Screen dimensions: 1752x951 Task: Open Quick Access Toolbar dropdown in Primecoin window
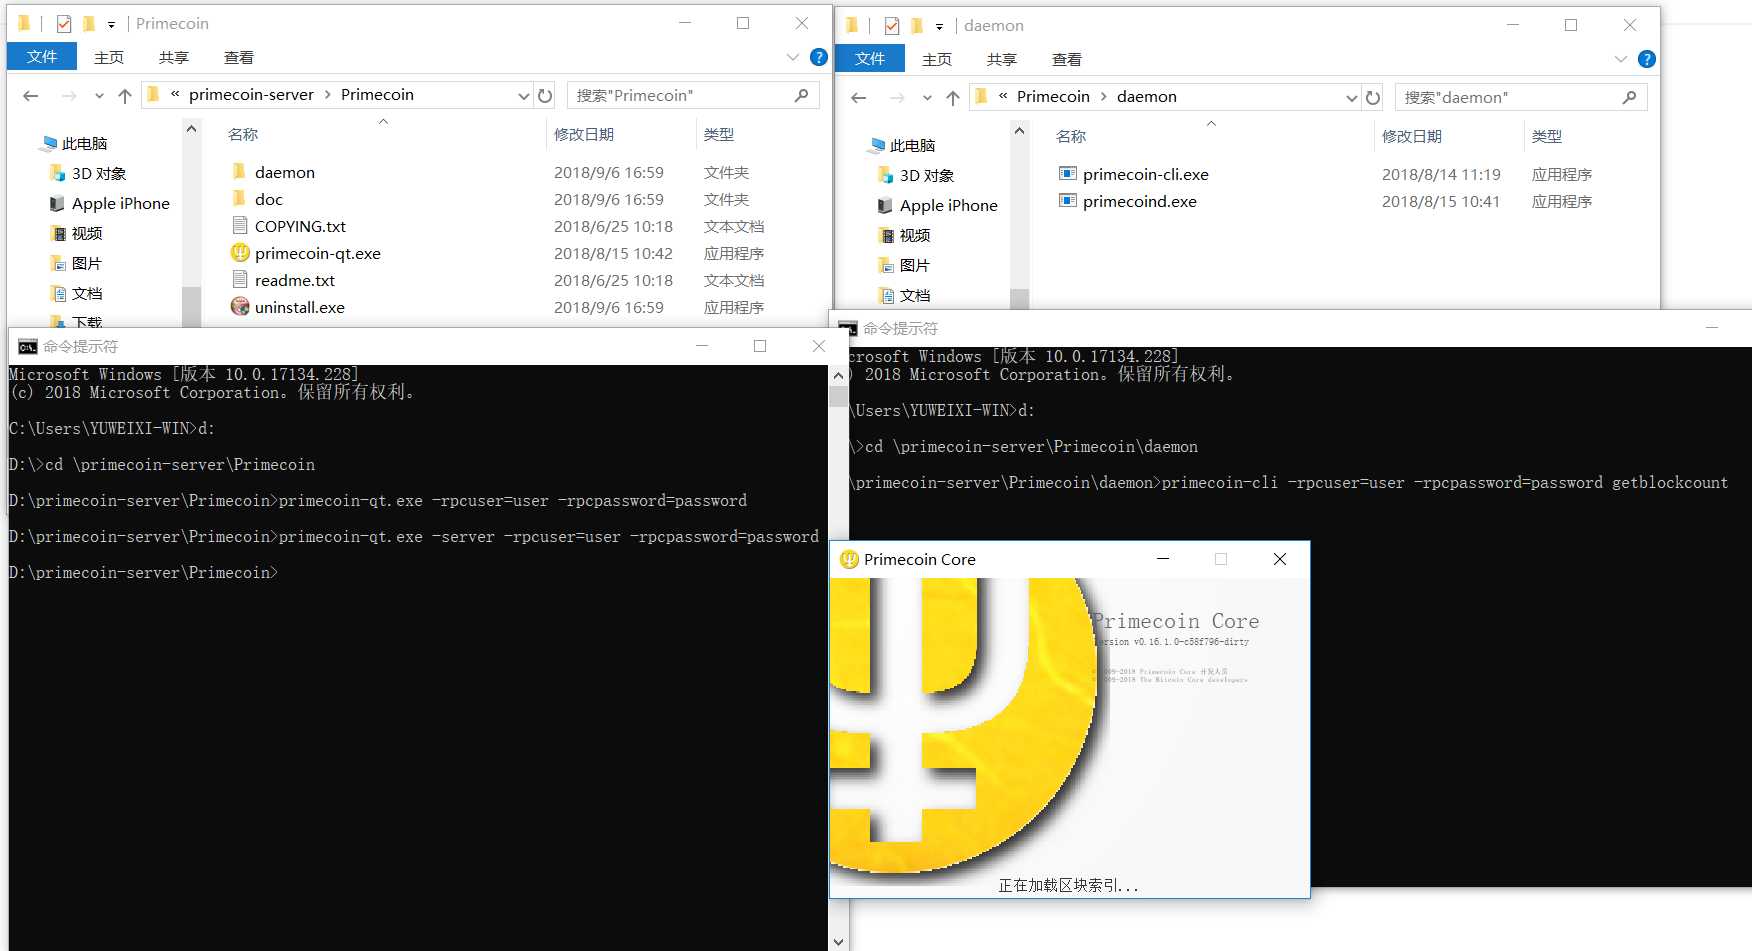pyautogui.click(x=111, y=24)
